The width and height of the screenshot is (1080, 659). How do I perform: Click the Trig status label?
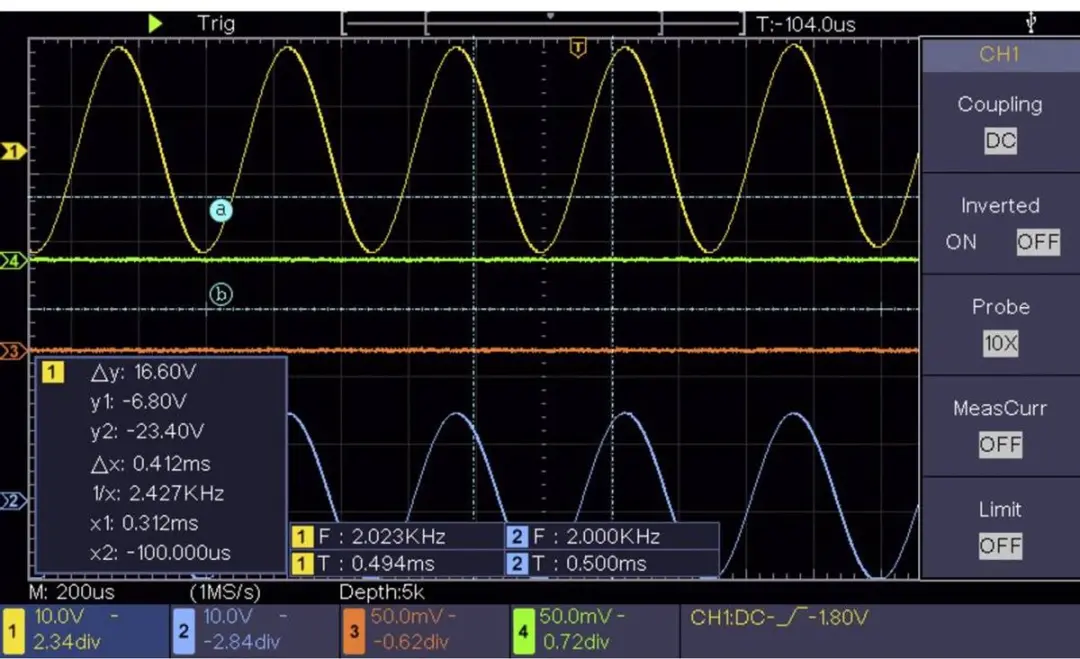tap(216, 23)
